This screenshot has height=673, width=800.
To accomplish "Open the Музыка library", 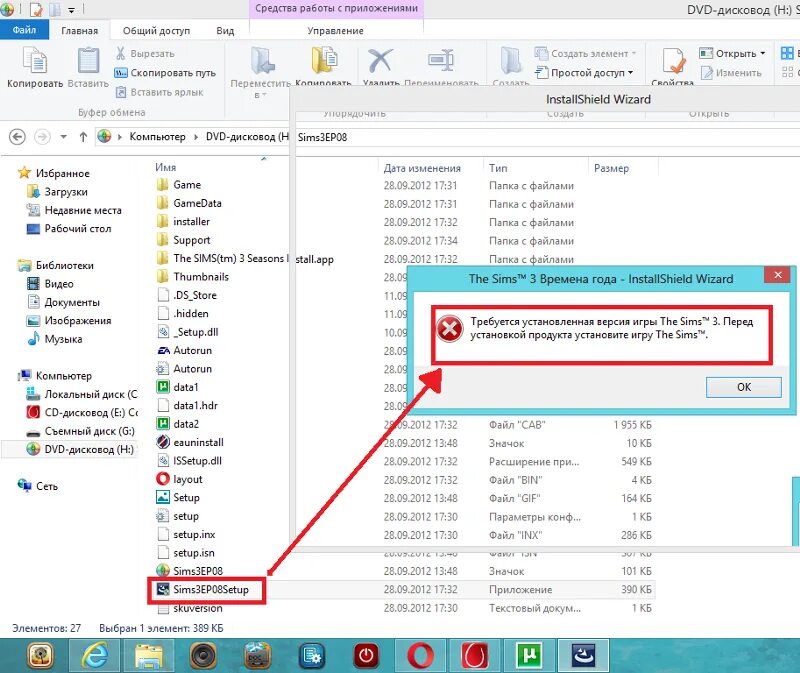I will point(55,339).
